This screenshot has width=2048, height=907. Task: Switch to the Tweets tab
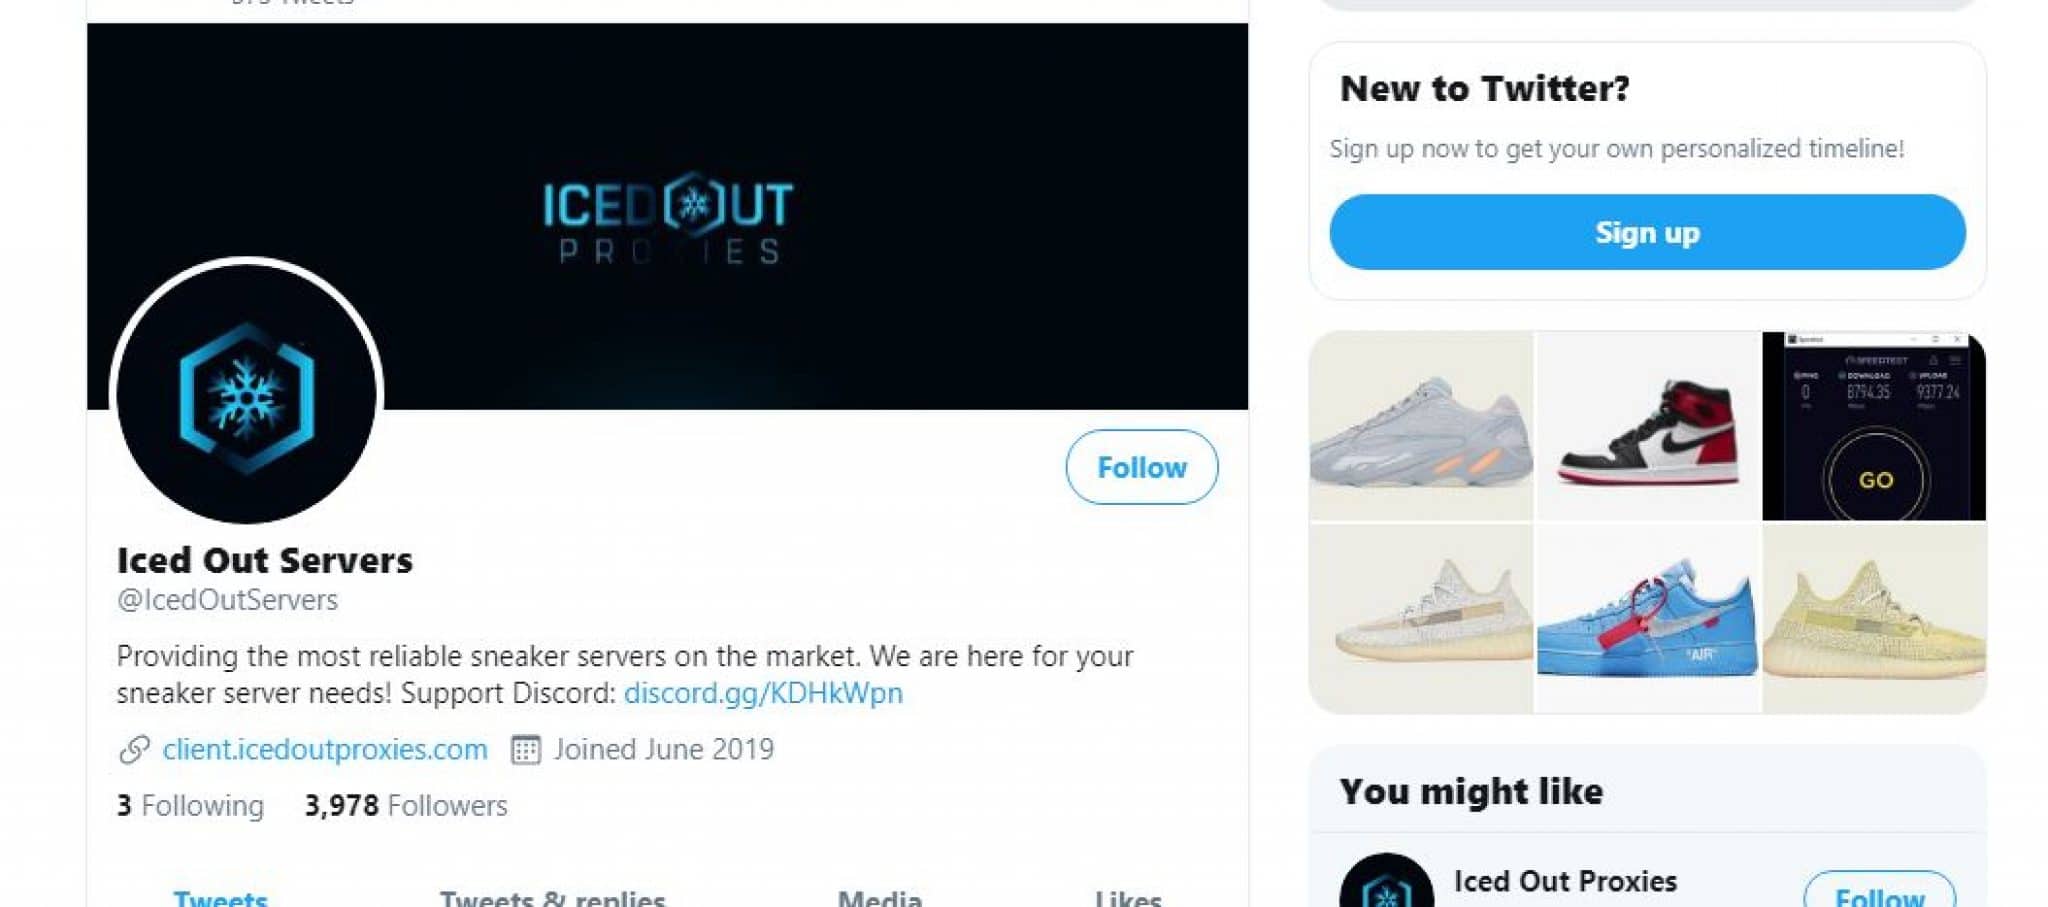click(x=220, y=897)
